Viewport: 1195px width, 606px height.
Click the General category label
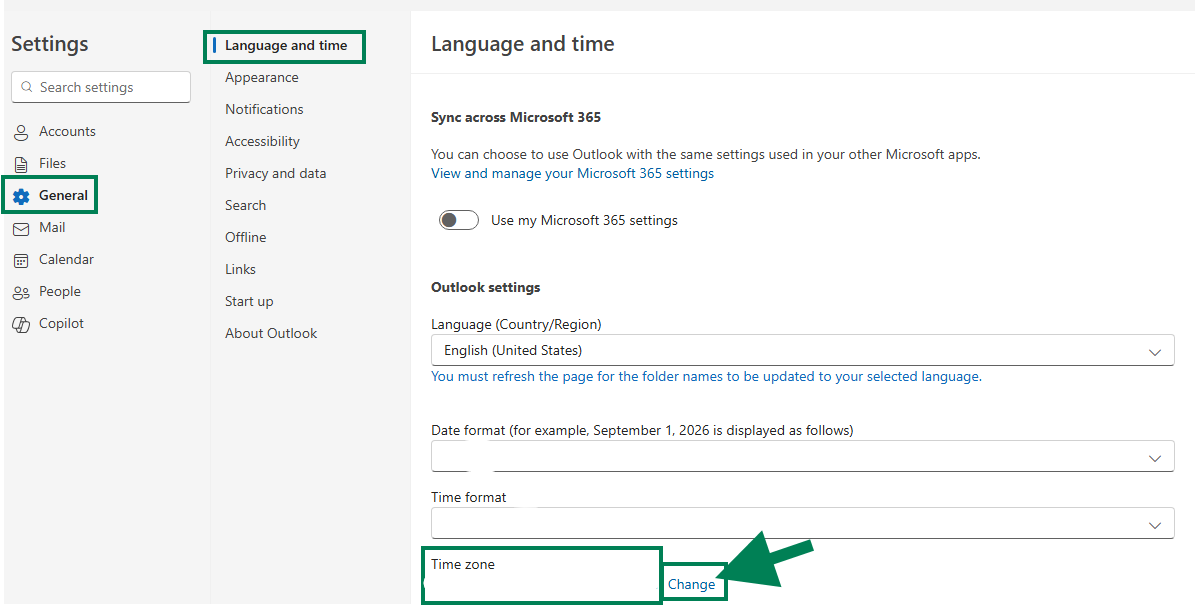click(x=63, y=196)
